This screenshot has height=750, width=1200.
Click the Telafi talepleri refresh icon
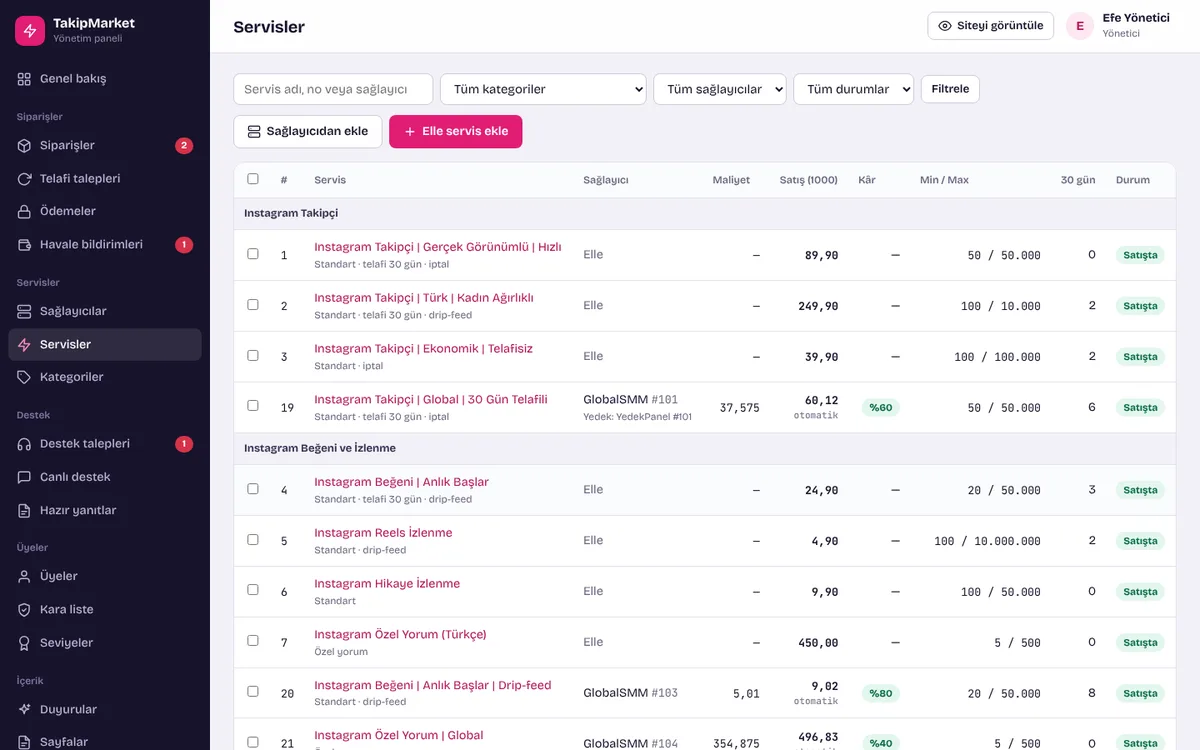pos(25,179)
